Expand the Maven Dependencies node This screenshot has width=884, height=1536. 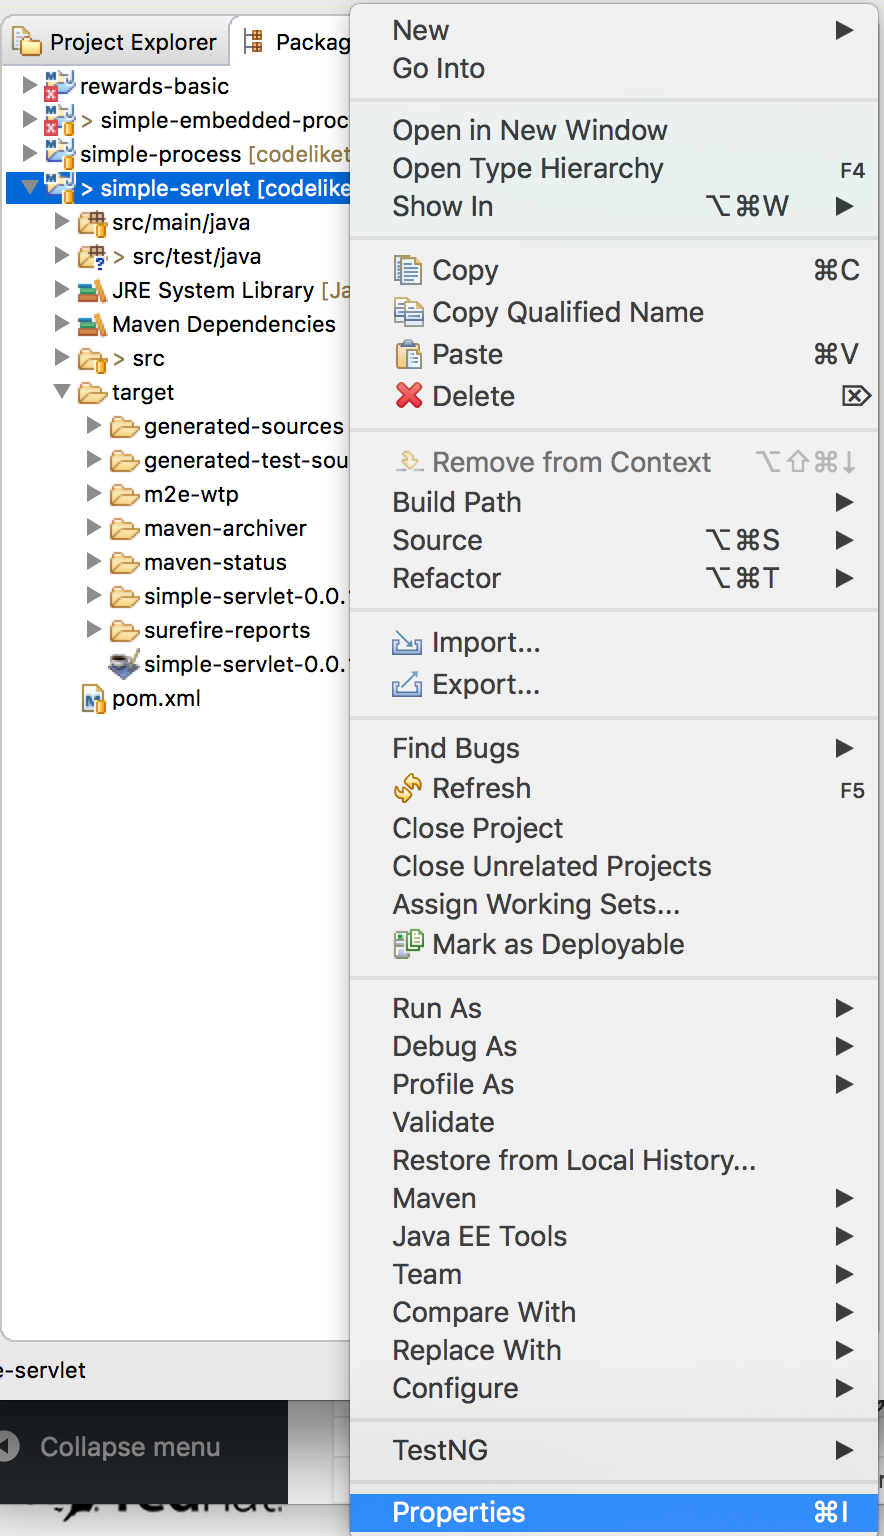[x=62, y=324]
